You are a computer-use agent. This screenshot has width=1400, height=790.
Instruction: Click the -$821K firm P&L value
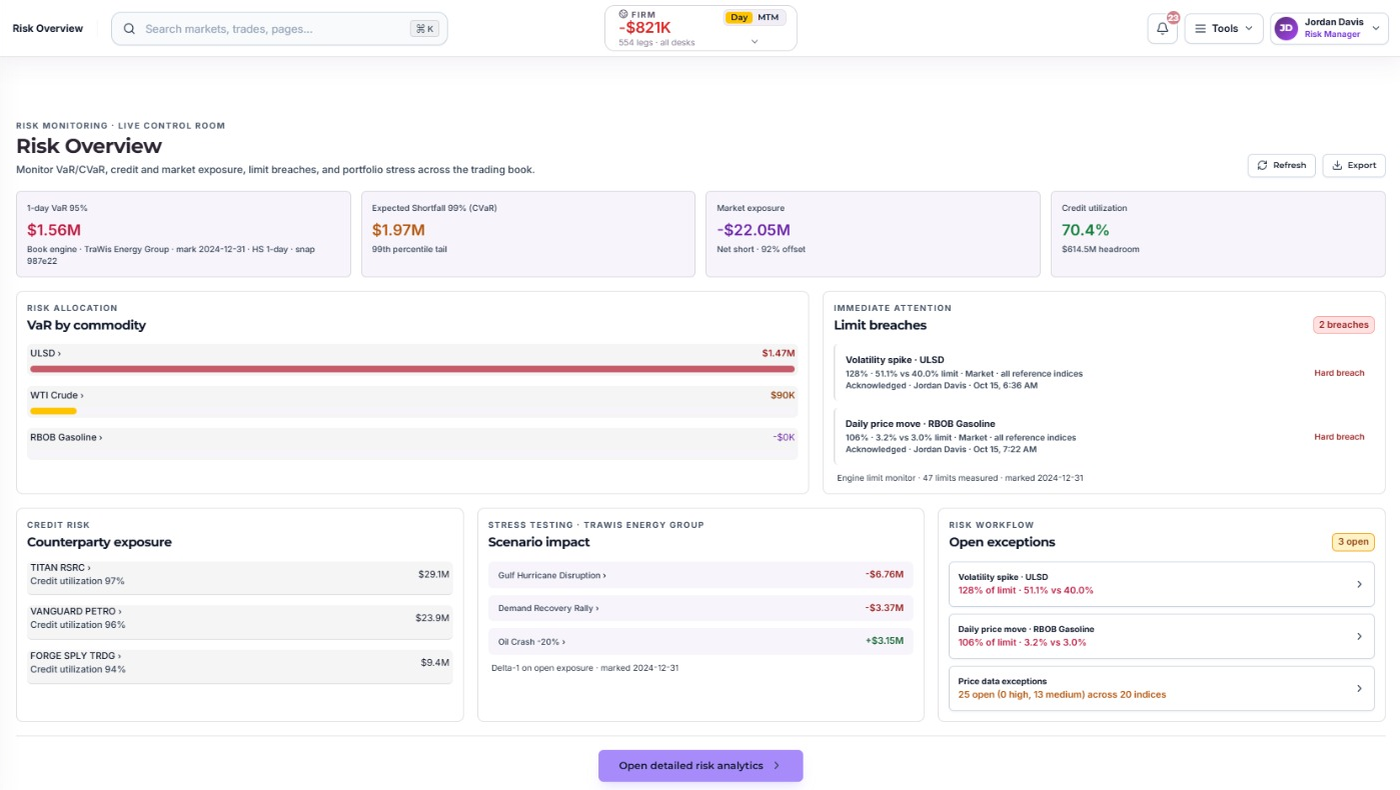pos(644,27)
